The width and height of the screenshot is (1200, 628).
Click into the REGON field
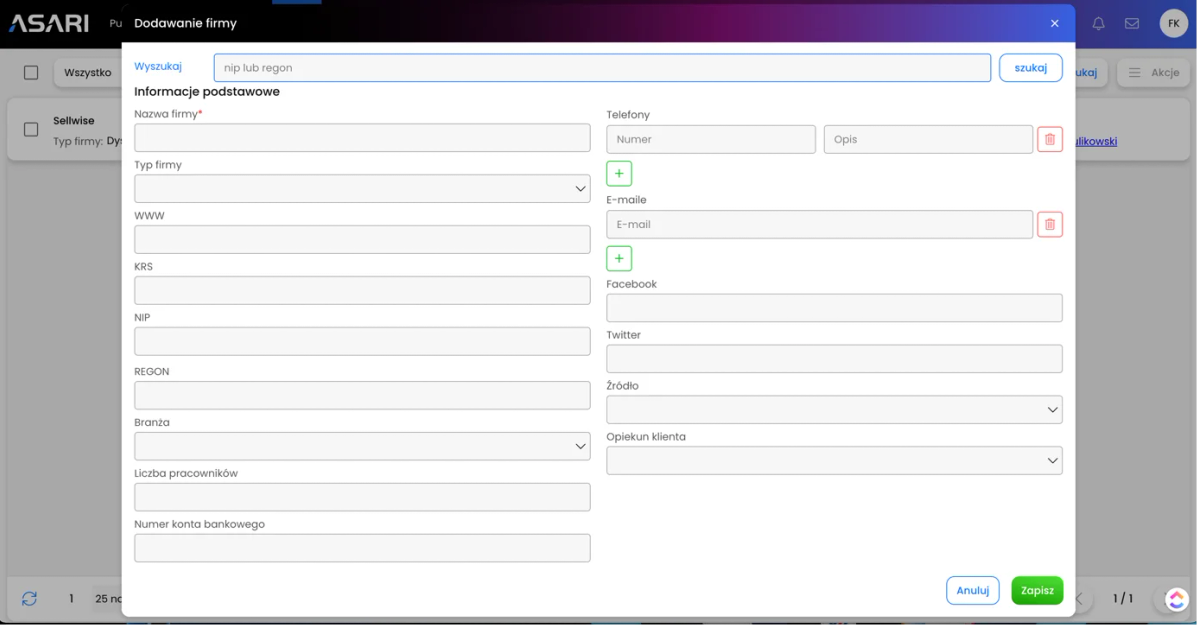pos(362,395)
